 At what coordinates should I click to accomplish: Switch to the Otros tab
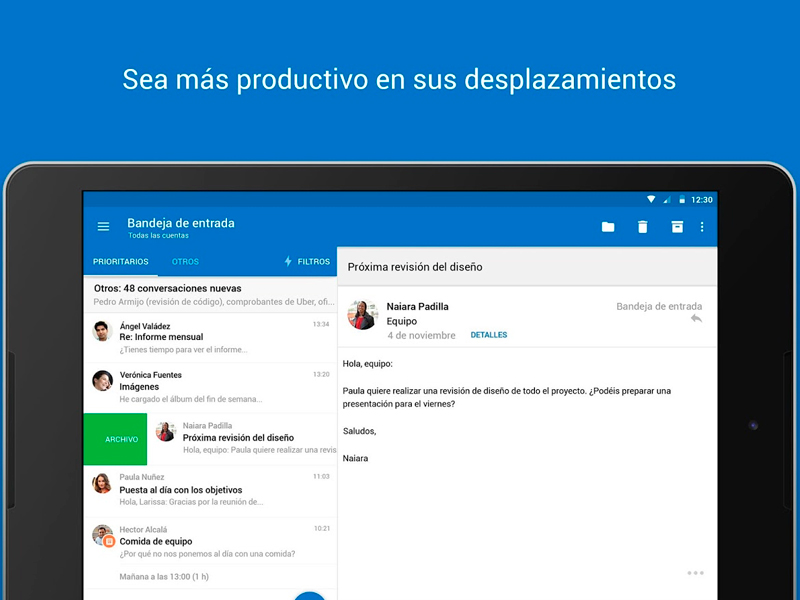(185, 262)
